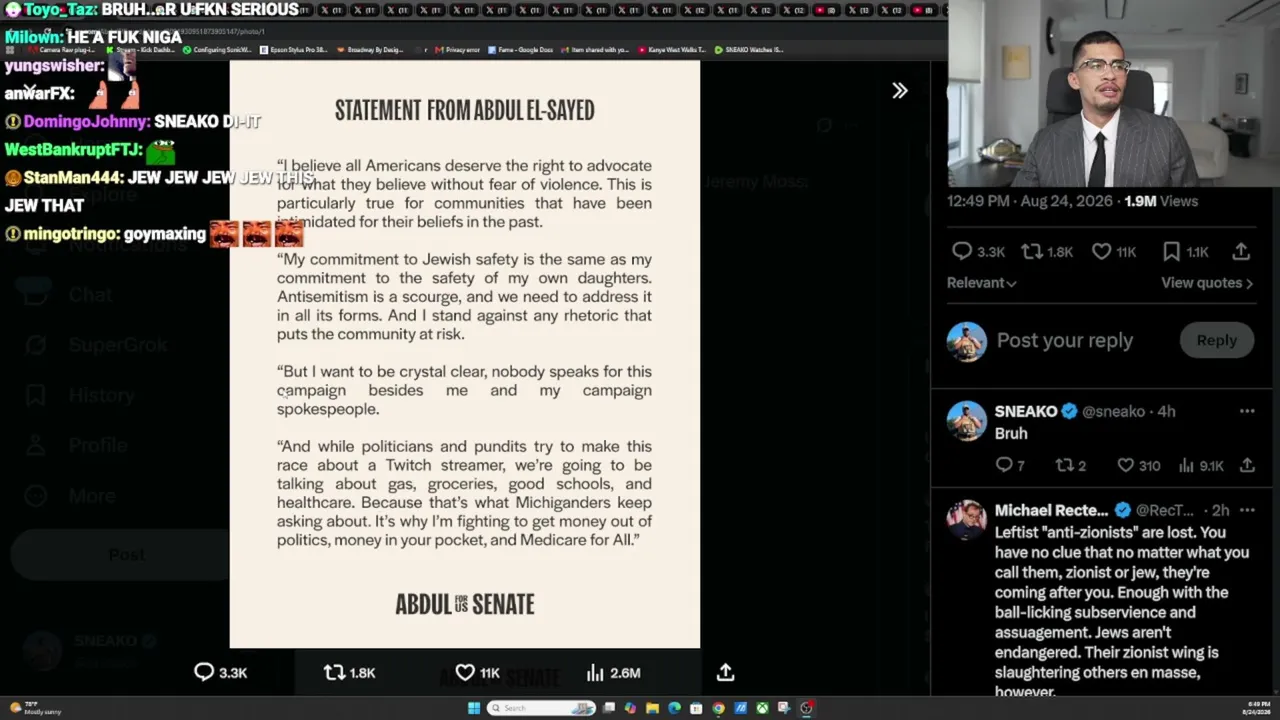Open the @sneako handle link
Viewport: 1280px width, 720px height.
pos(1113,411)
